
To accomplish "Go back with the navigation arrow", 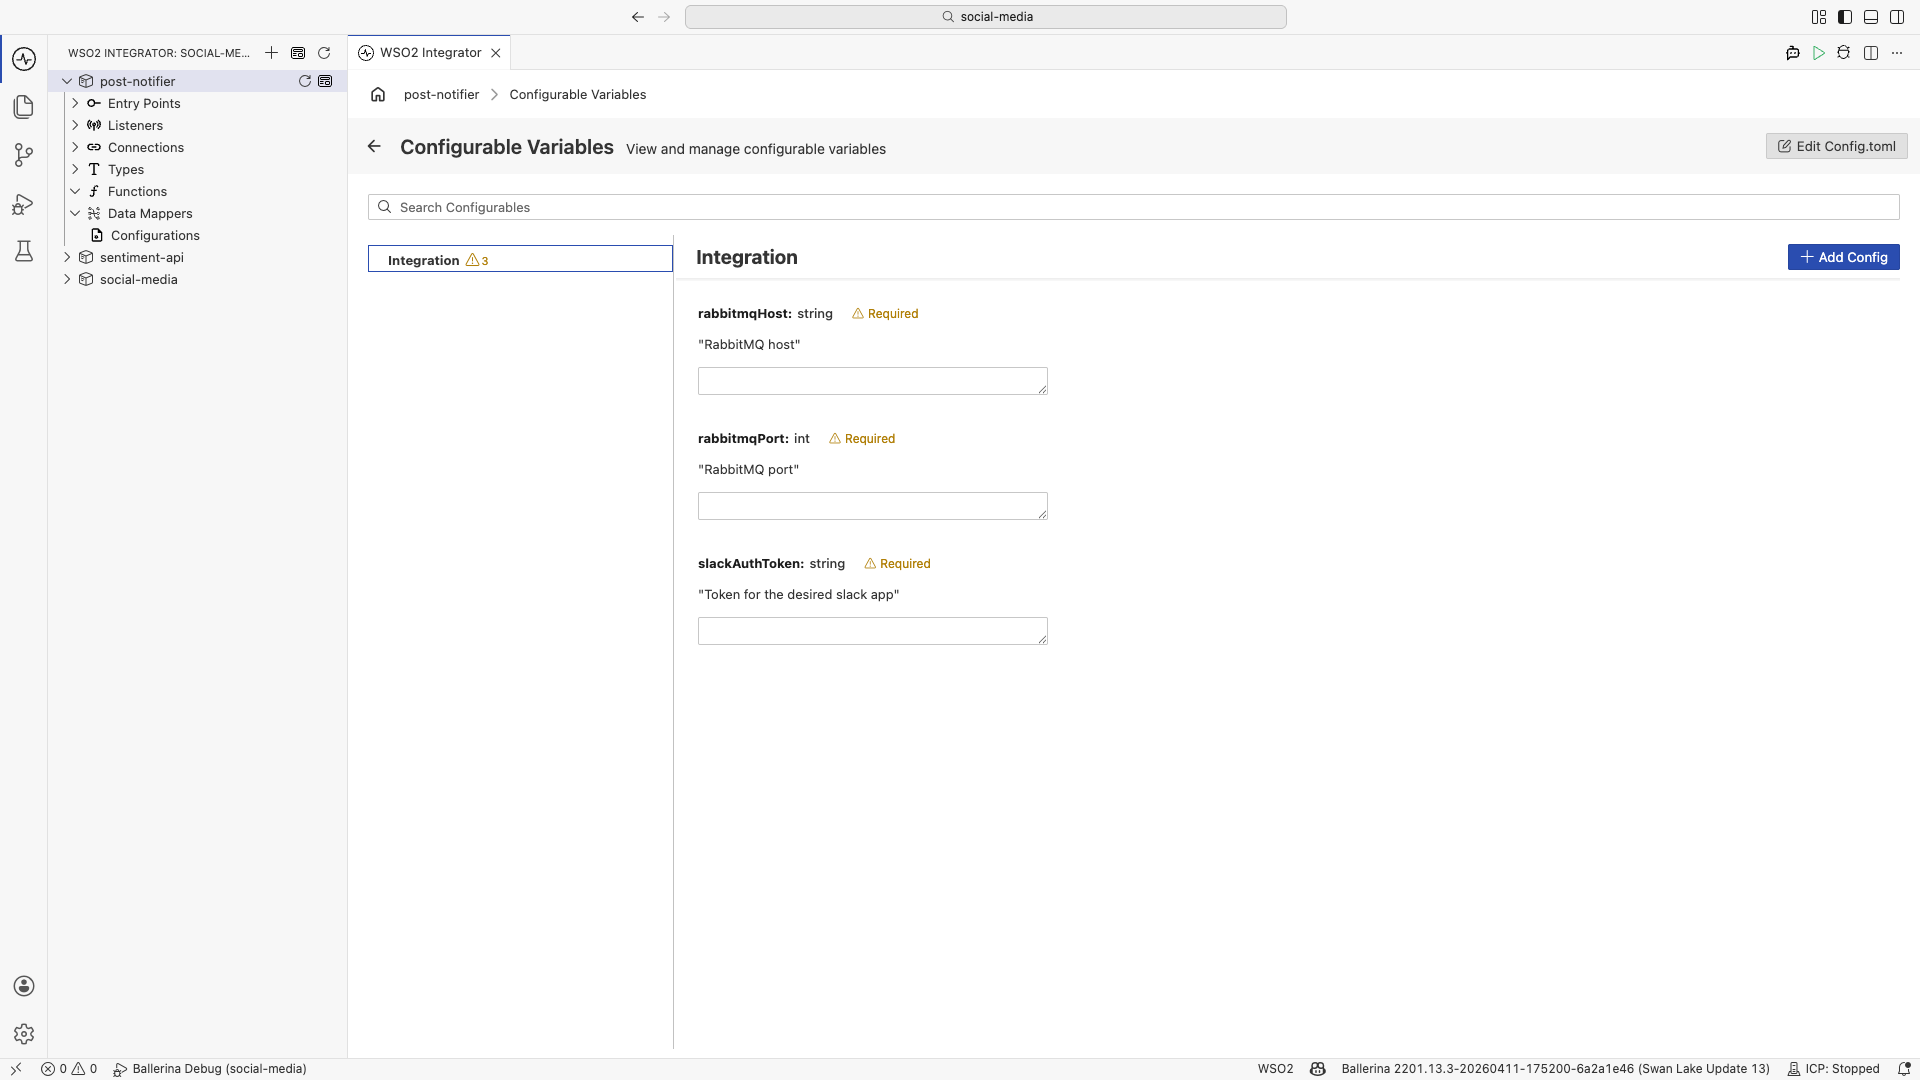I will coord(638,17).
